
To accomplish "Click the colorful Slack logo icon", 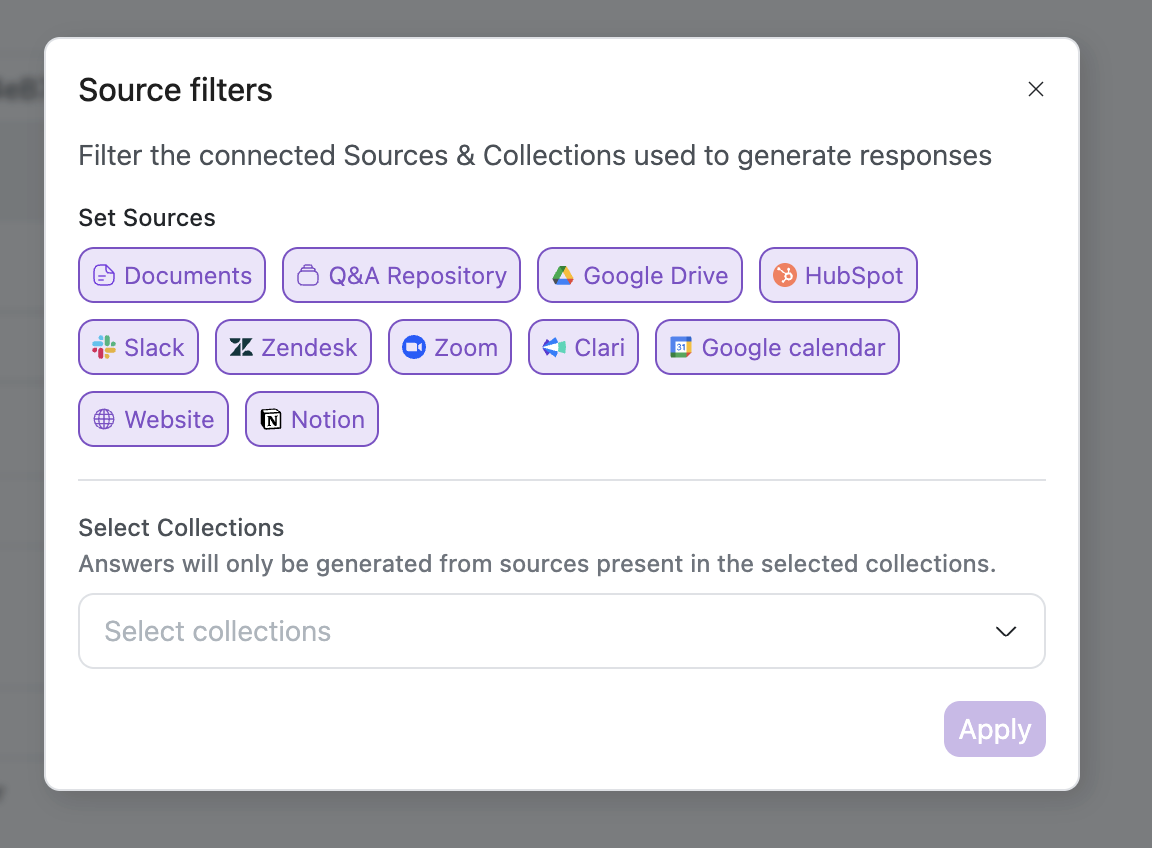I will point(104,348).
